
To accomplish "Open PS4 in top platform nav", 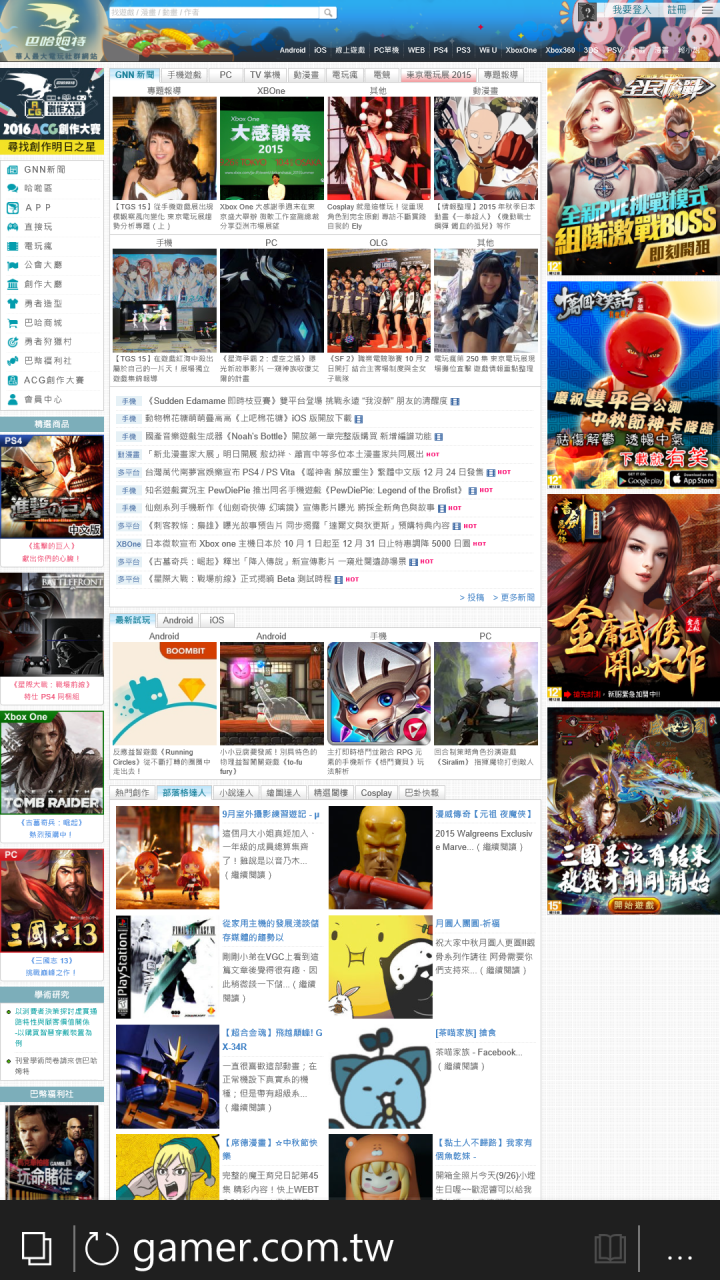I will click(x=441, y=50).
